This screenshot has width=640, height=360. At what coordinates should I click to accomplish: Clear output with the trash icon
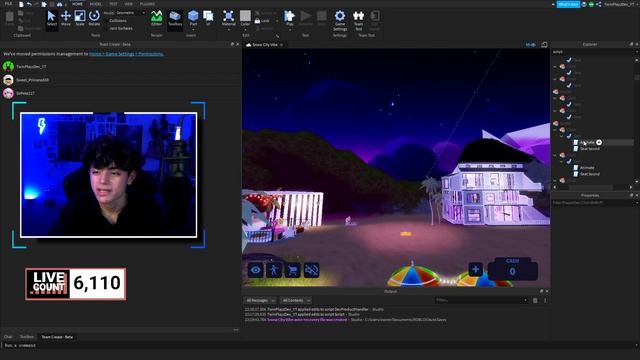(535, 300)
